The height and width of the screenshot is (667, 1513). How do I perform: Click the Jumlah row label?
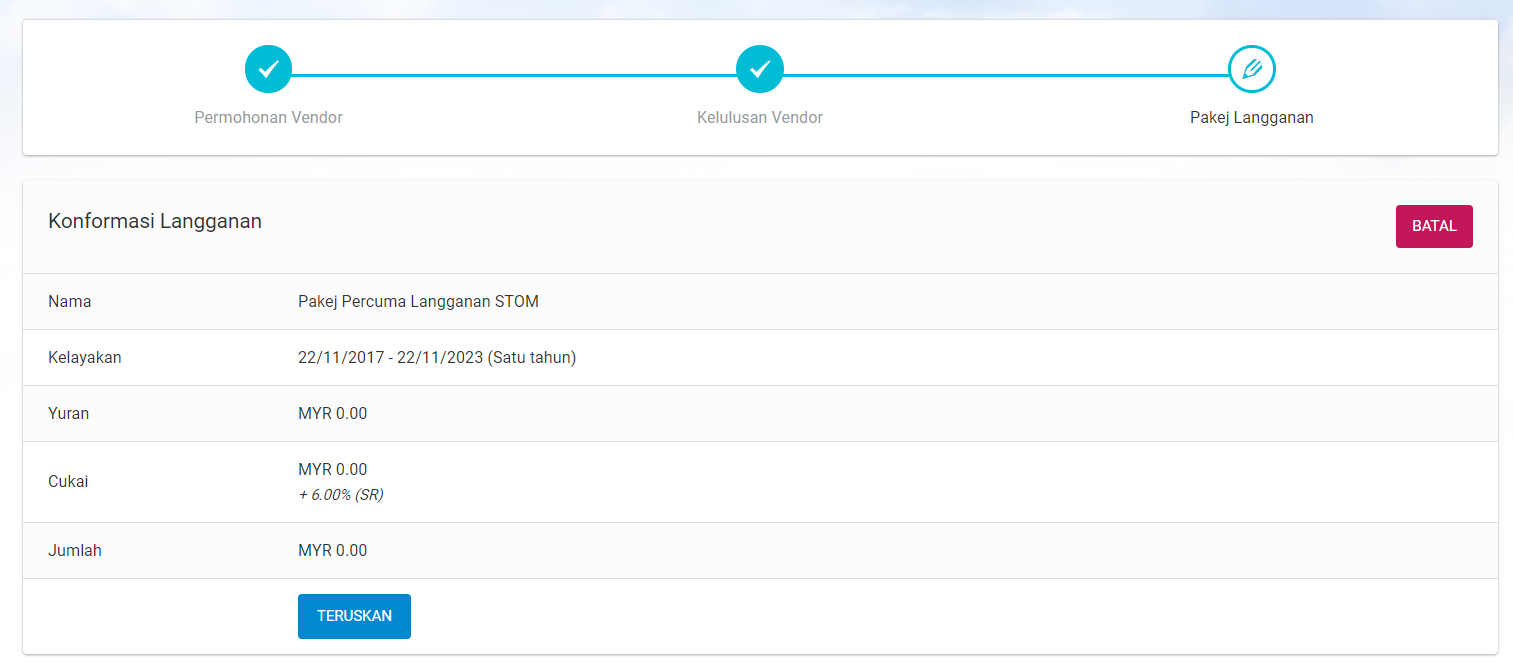(x=75, y=550)
